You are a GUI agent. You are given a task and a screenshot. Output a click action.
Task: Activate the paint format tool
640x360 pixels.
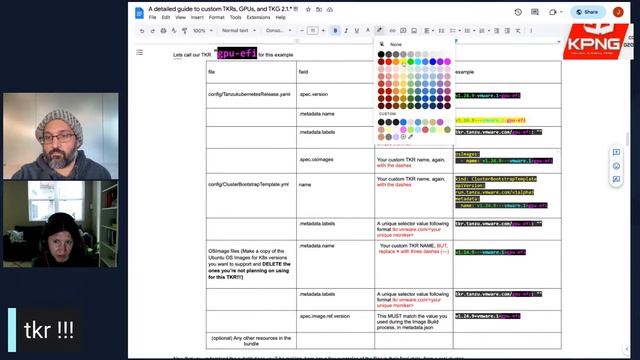click(184, 31)
